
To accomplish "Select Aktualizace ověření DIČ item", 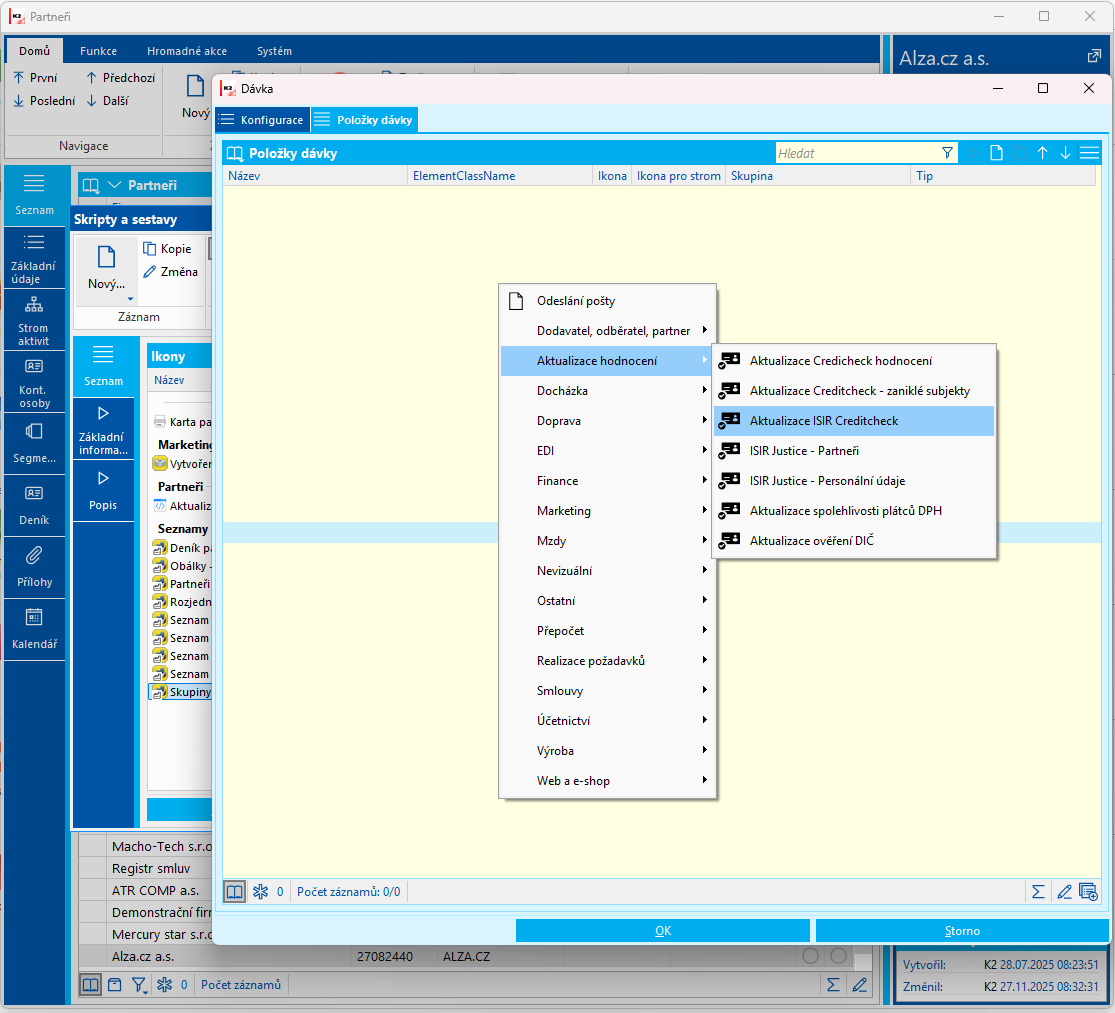I will pos(853,540).
